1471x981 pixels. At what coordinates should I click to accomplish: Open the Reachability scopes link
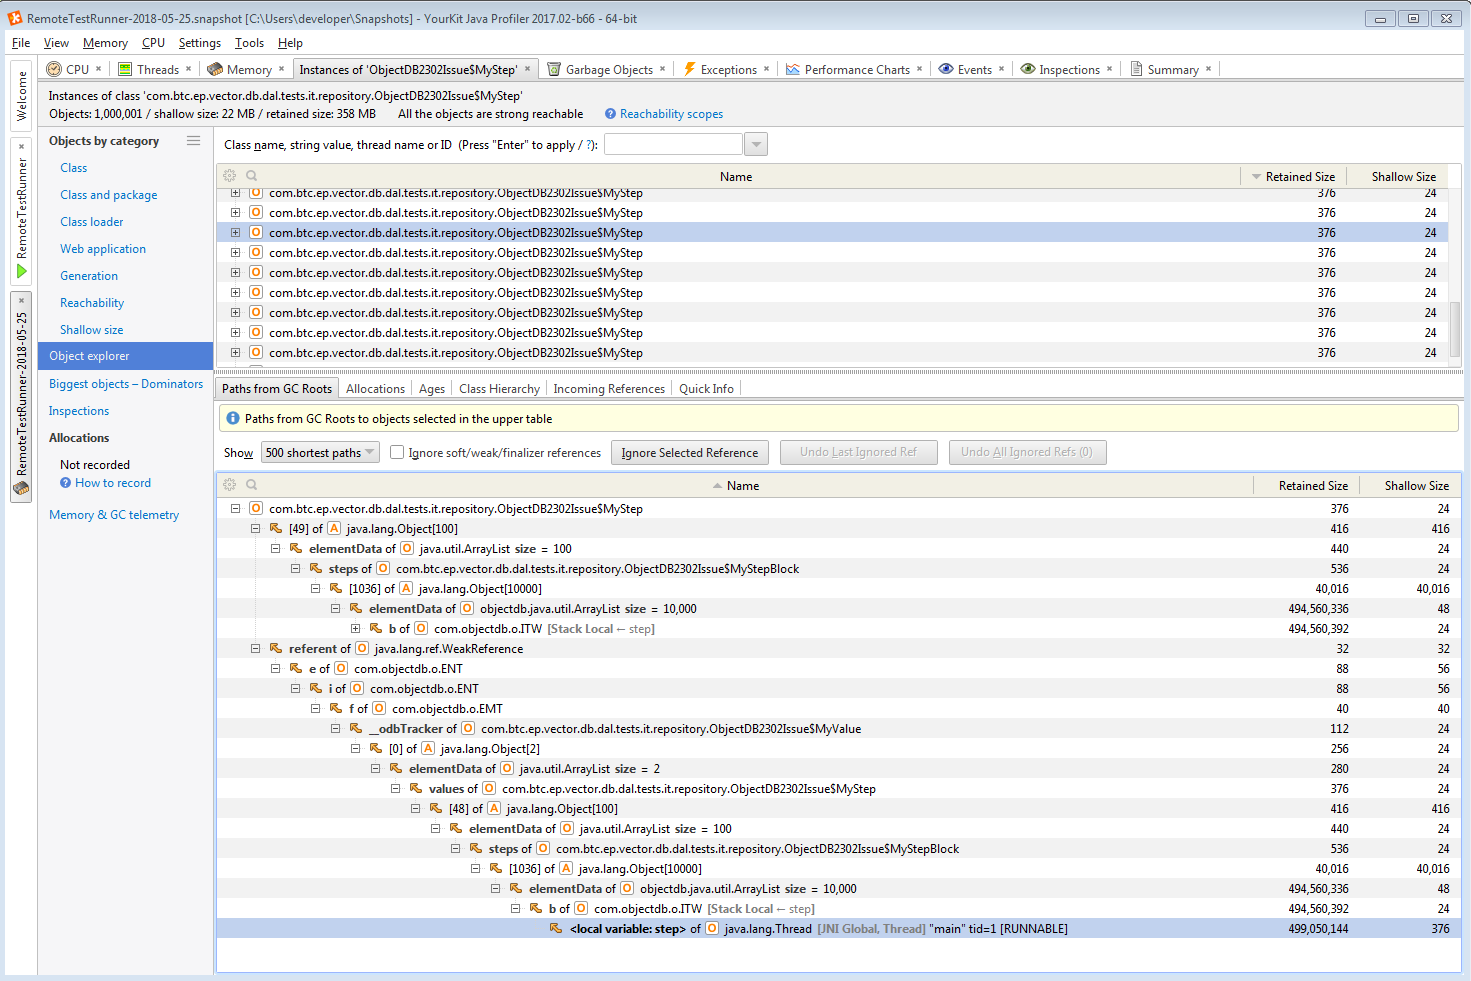click(x=671, y=114)
